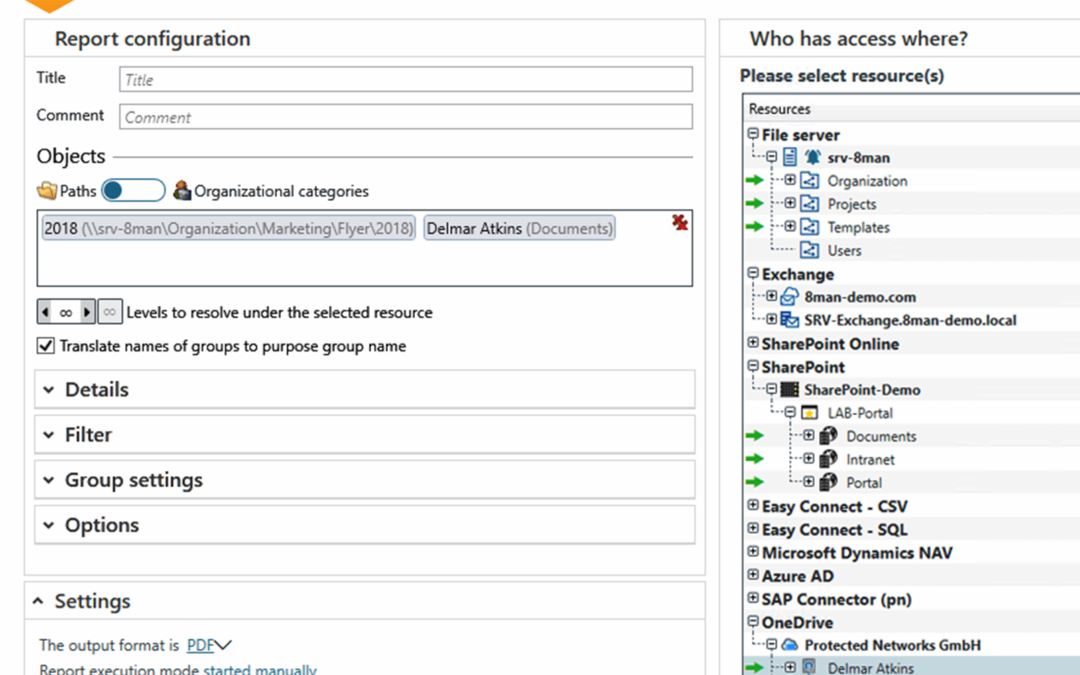Image resolution: width=1080 pixels, height=675 pixels.
Task: Expand the Filter section
Action: point(364,435)
